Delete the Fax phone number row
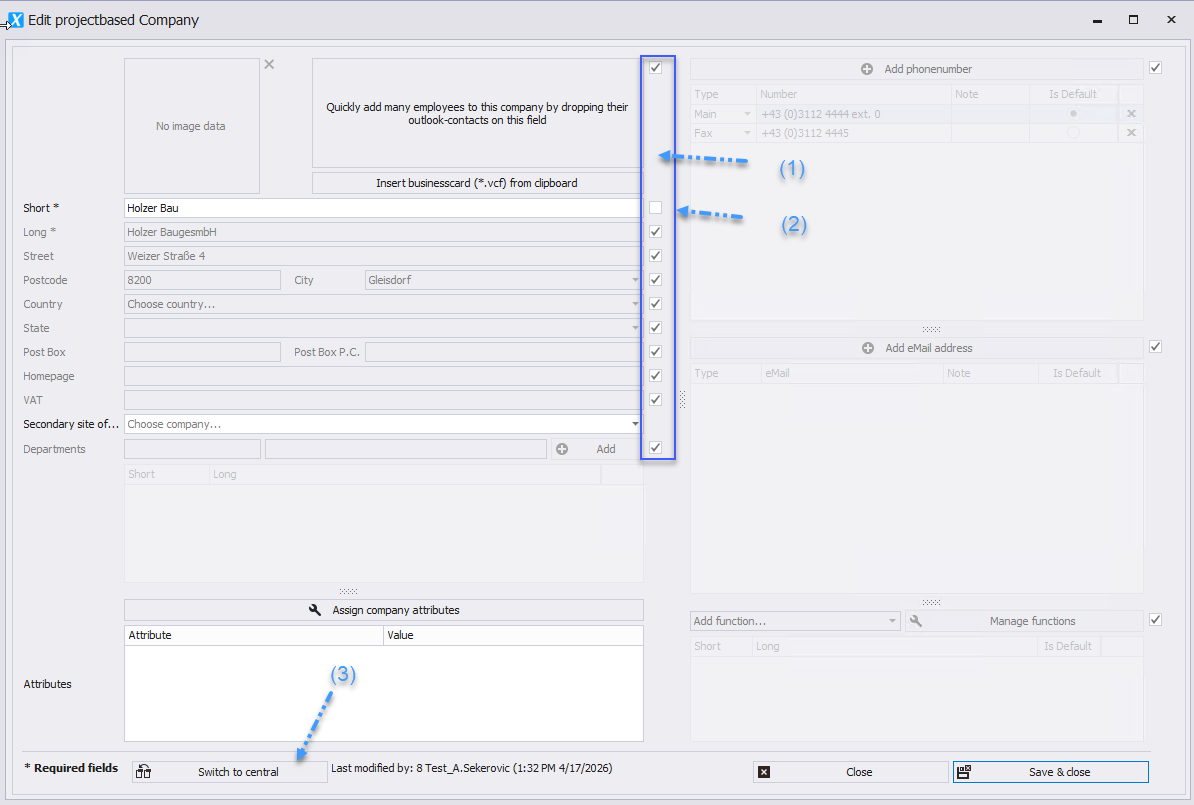This screenshot has height=805, width=1194. (x=1131, y=133)
